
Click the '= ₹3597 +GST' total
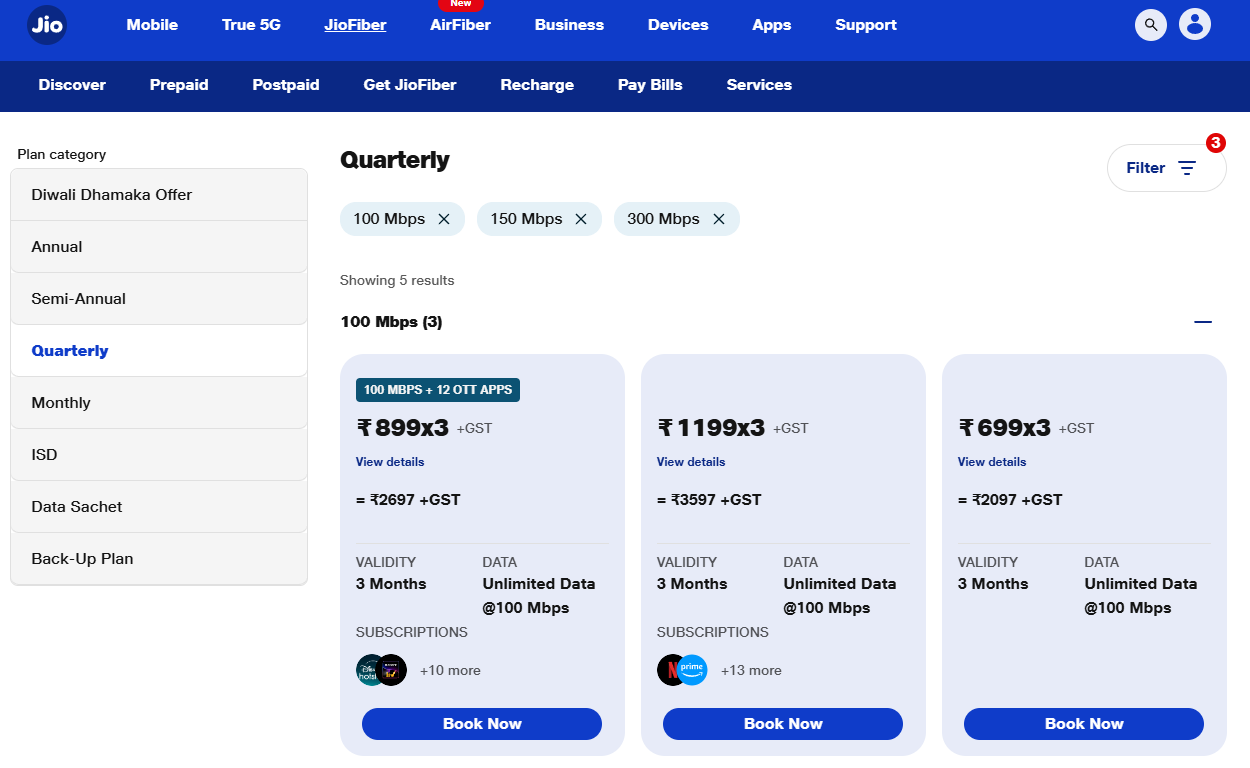point(709,500)
